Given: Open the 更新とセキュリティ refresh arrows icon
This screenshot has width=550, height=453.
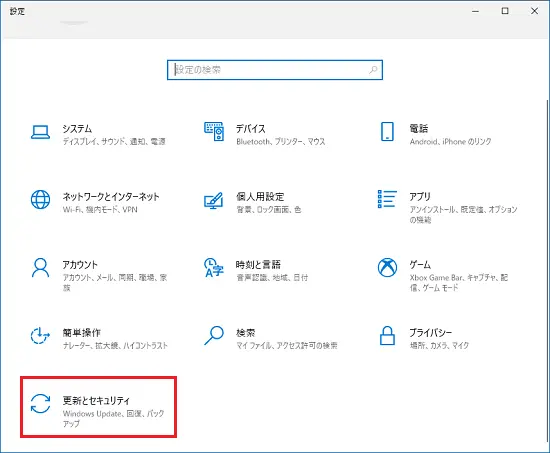Looking at the screenshot, I should point(40,404).
